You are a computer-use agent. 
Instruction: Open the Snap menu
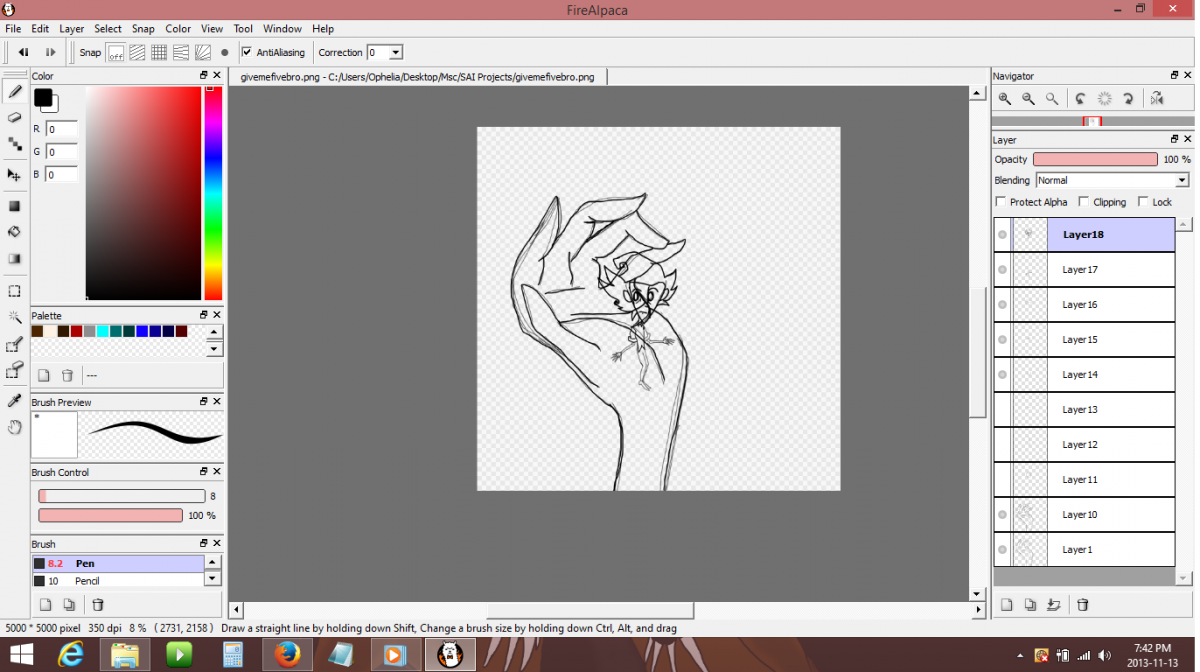tap(143, 29)
